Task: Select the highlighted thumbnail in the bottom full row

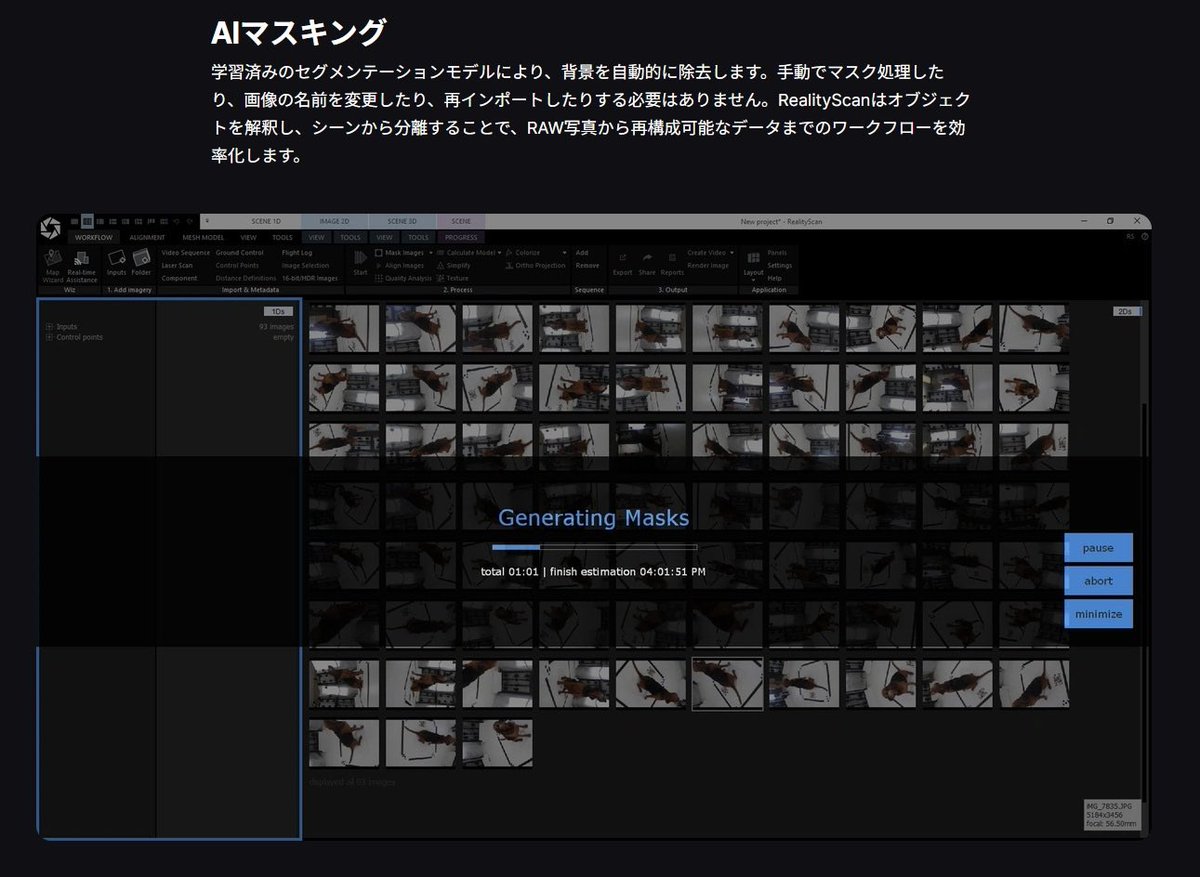Action: click(x=727, y=684)
